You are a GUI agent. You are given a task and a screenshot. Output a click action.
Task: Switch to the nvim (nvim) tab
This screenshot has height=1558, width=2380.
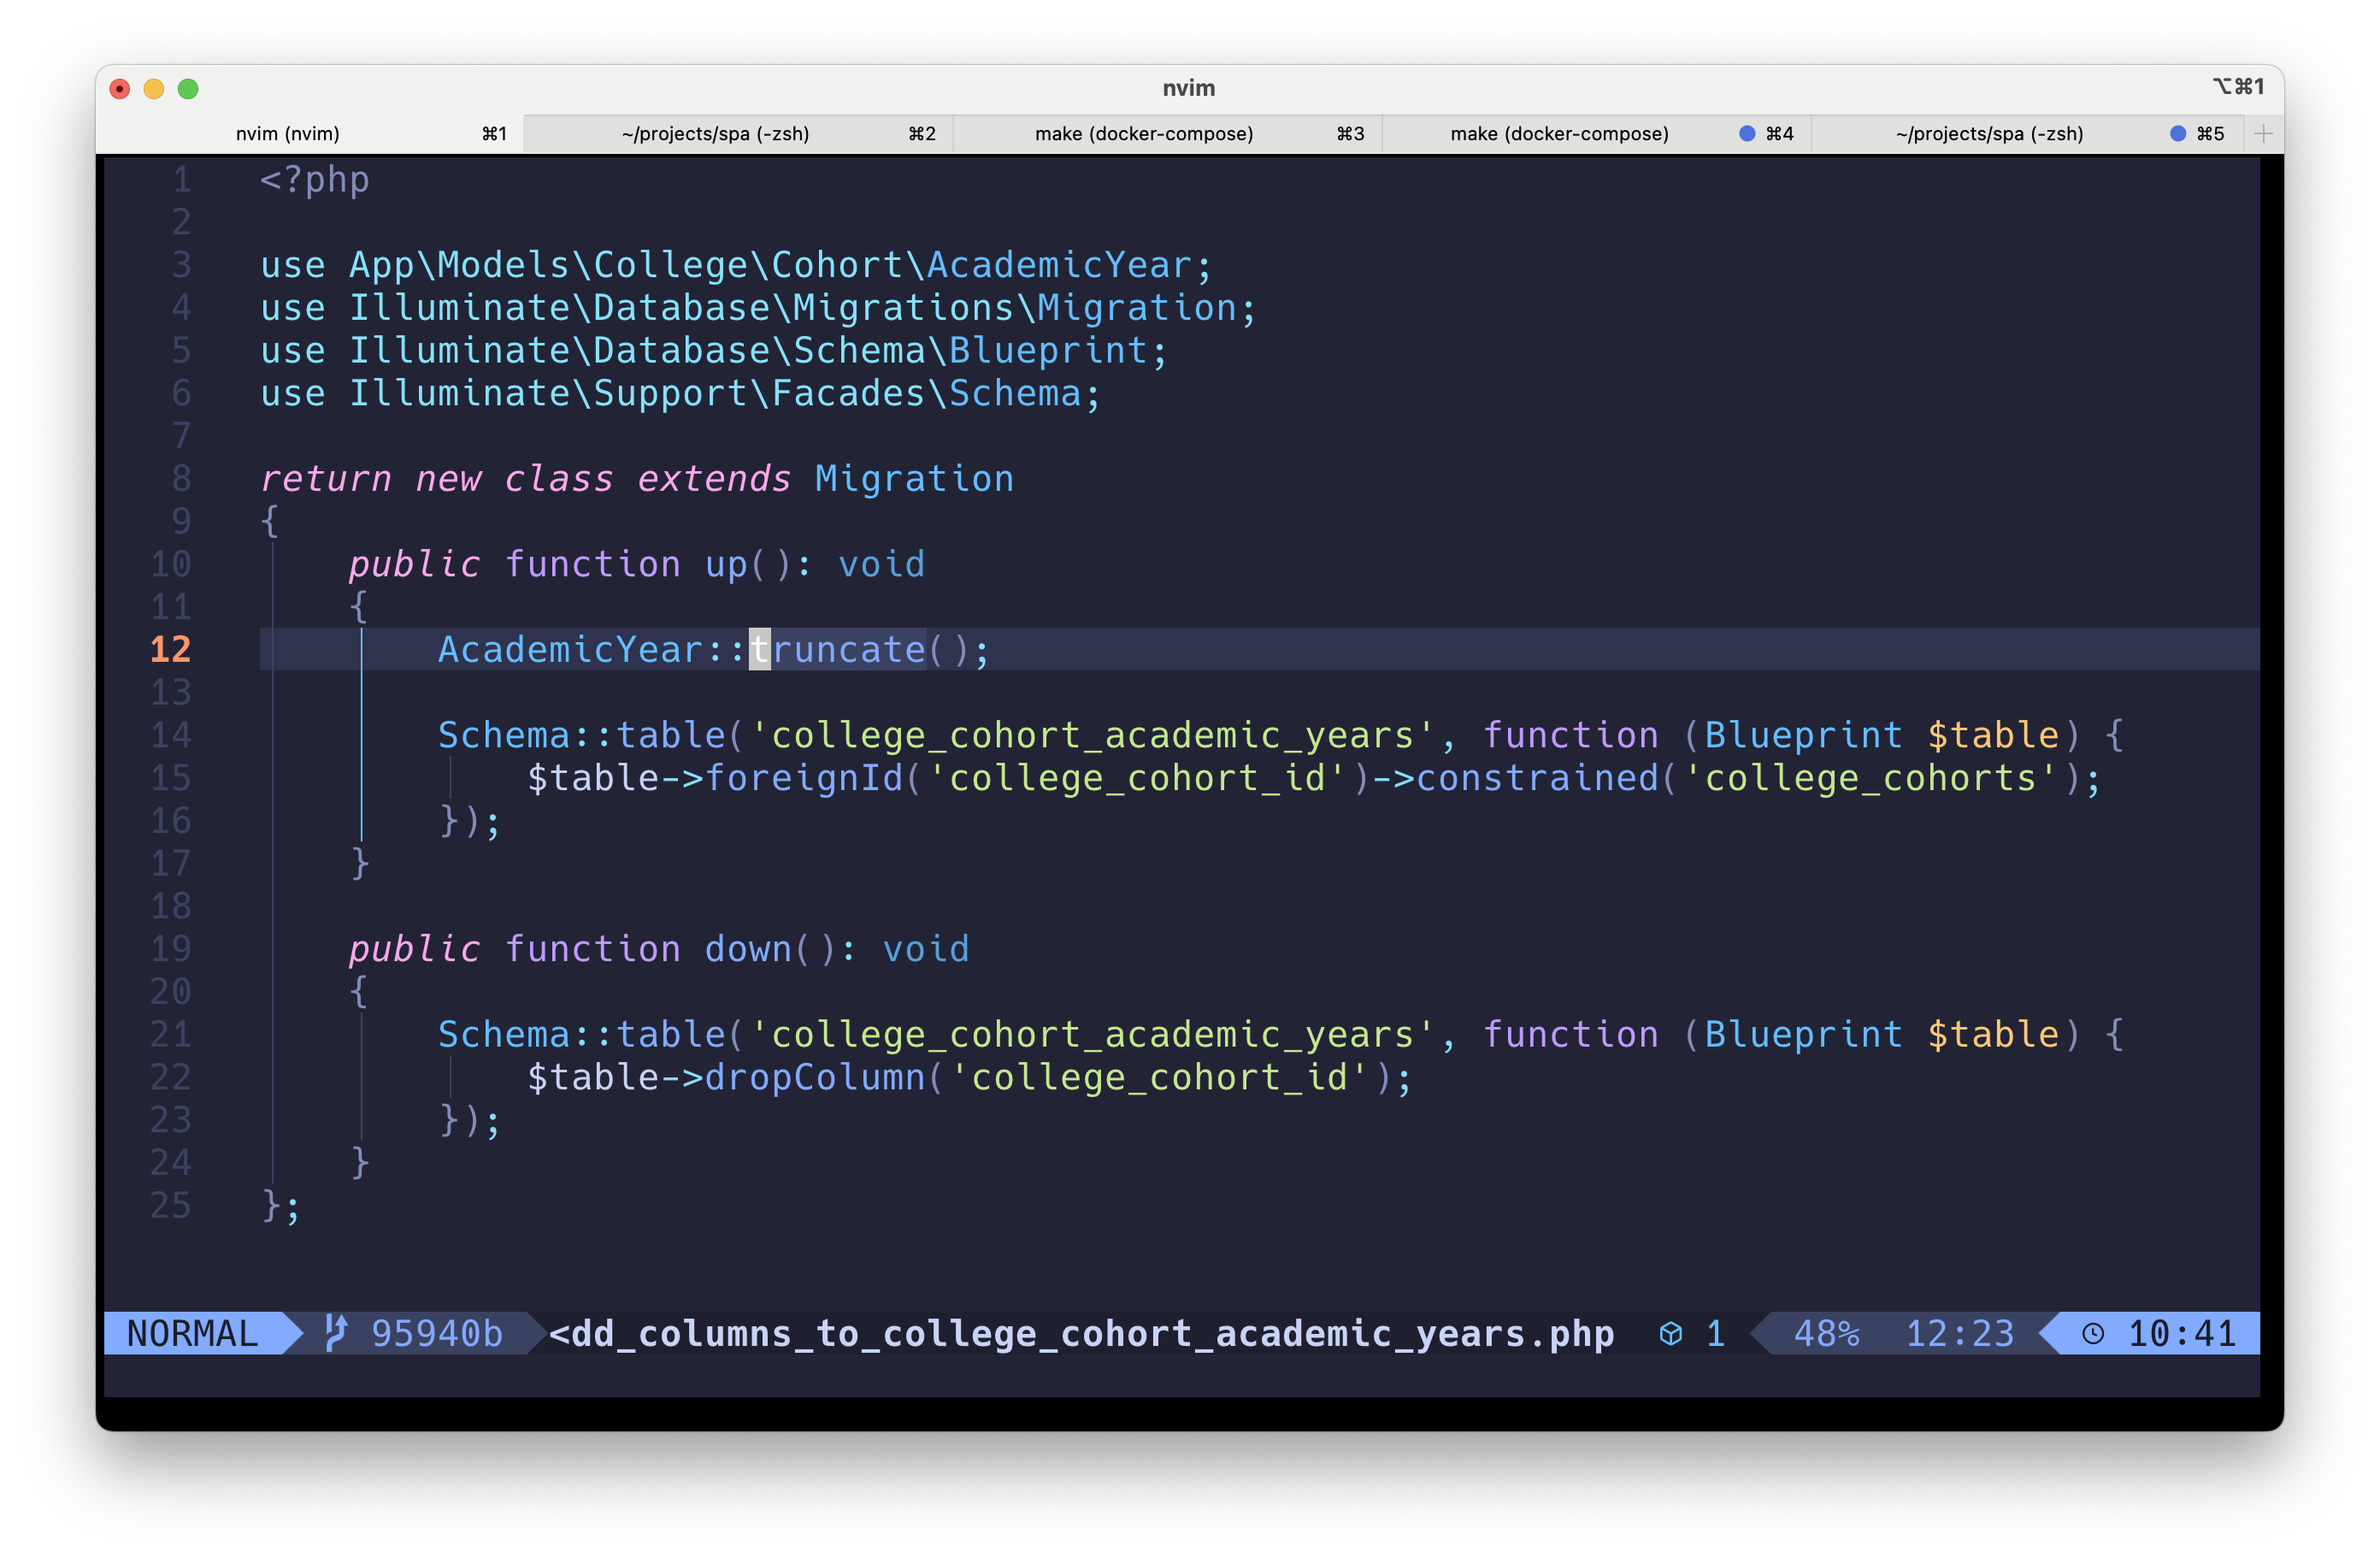click(310, 134)
